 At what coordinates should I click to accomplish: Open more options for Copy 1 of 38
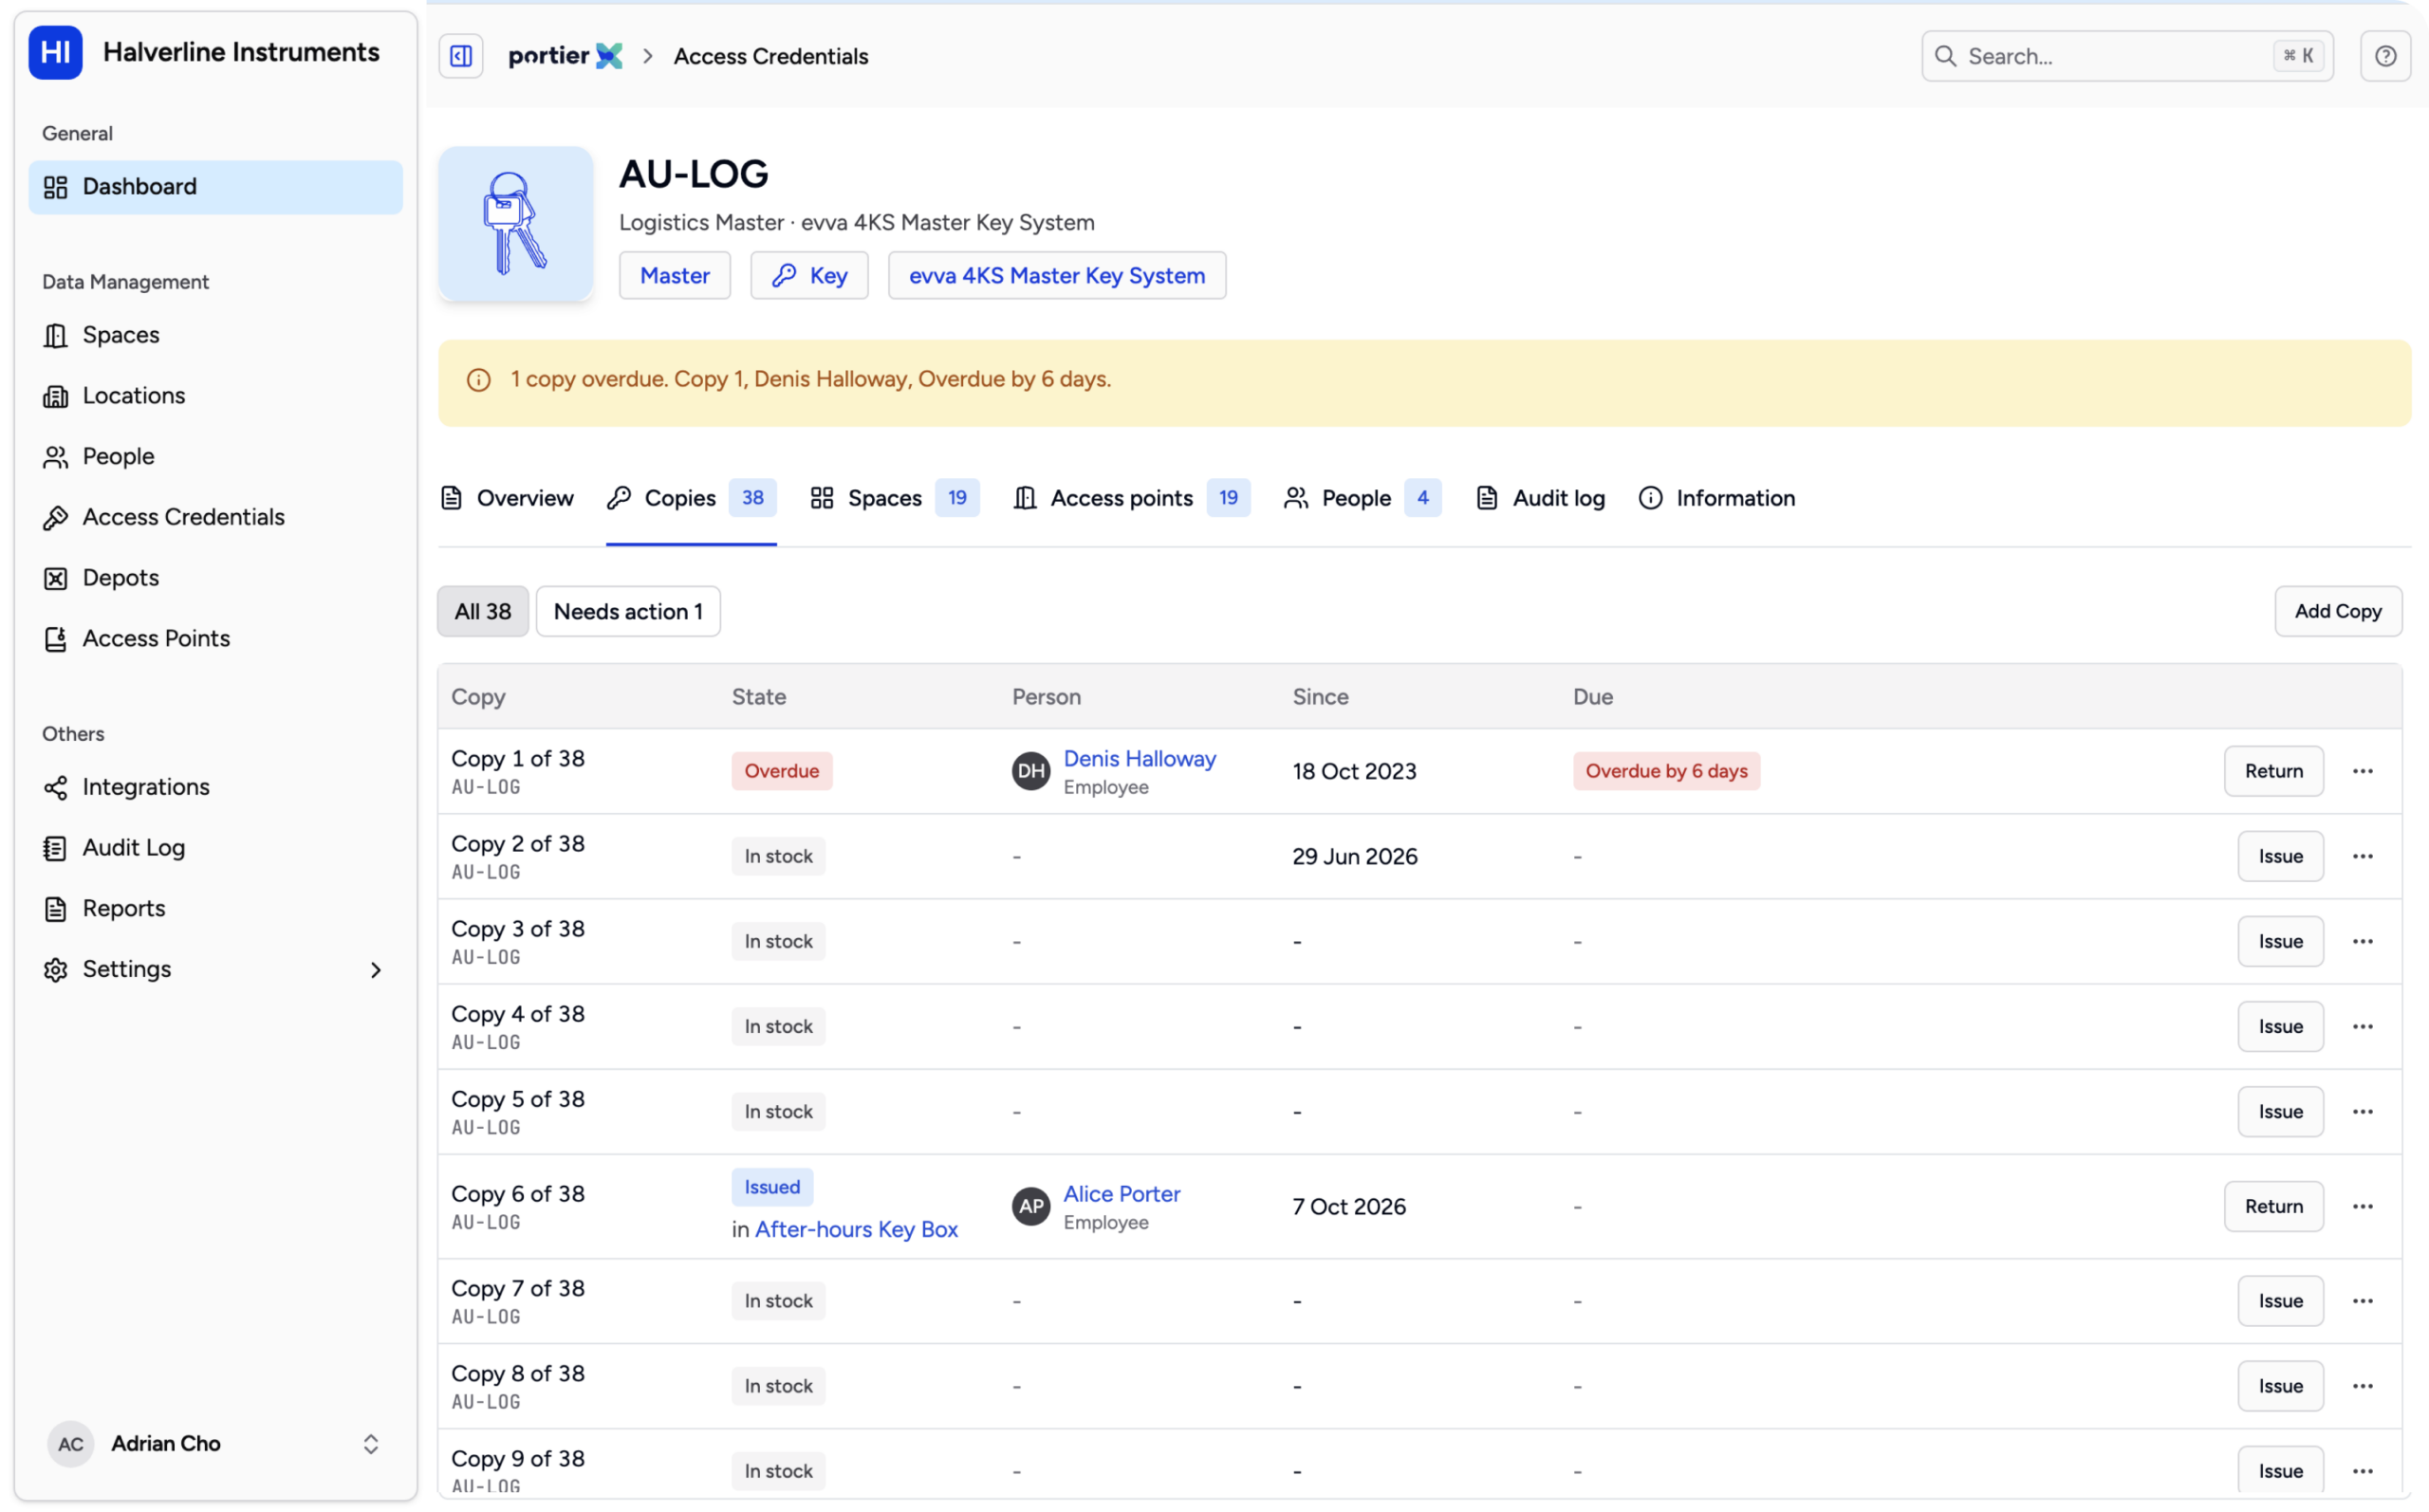pos(2362,771)
